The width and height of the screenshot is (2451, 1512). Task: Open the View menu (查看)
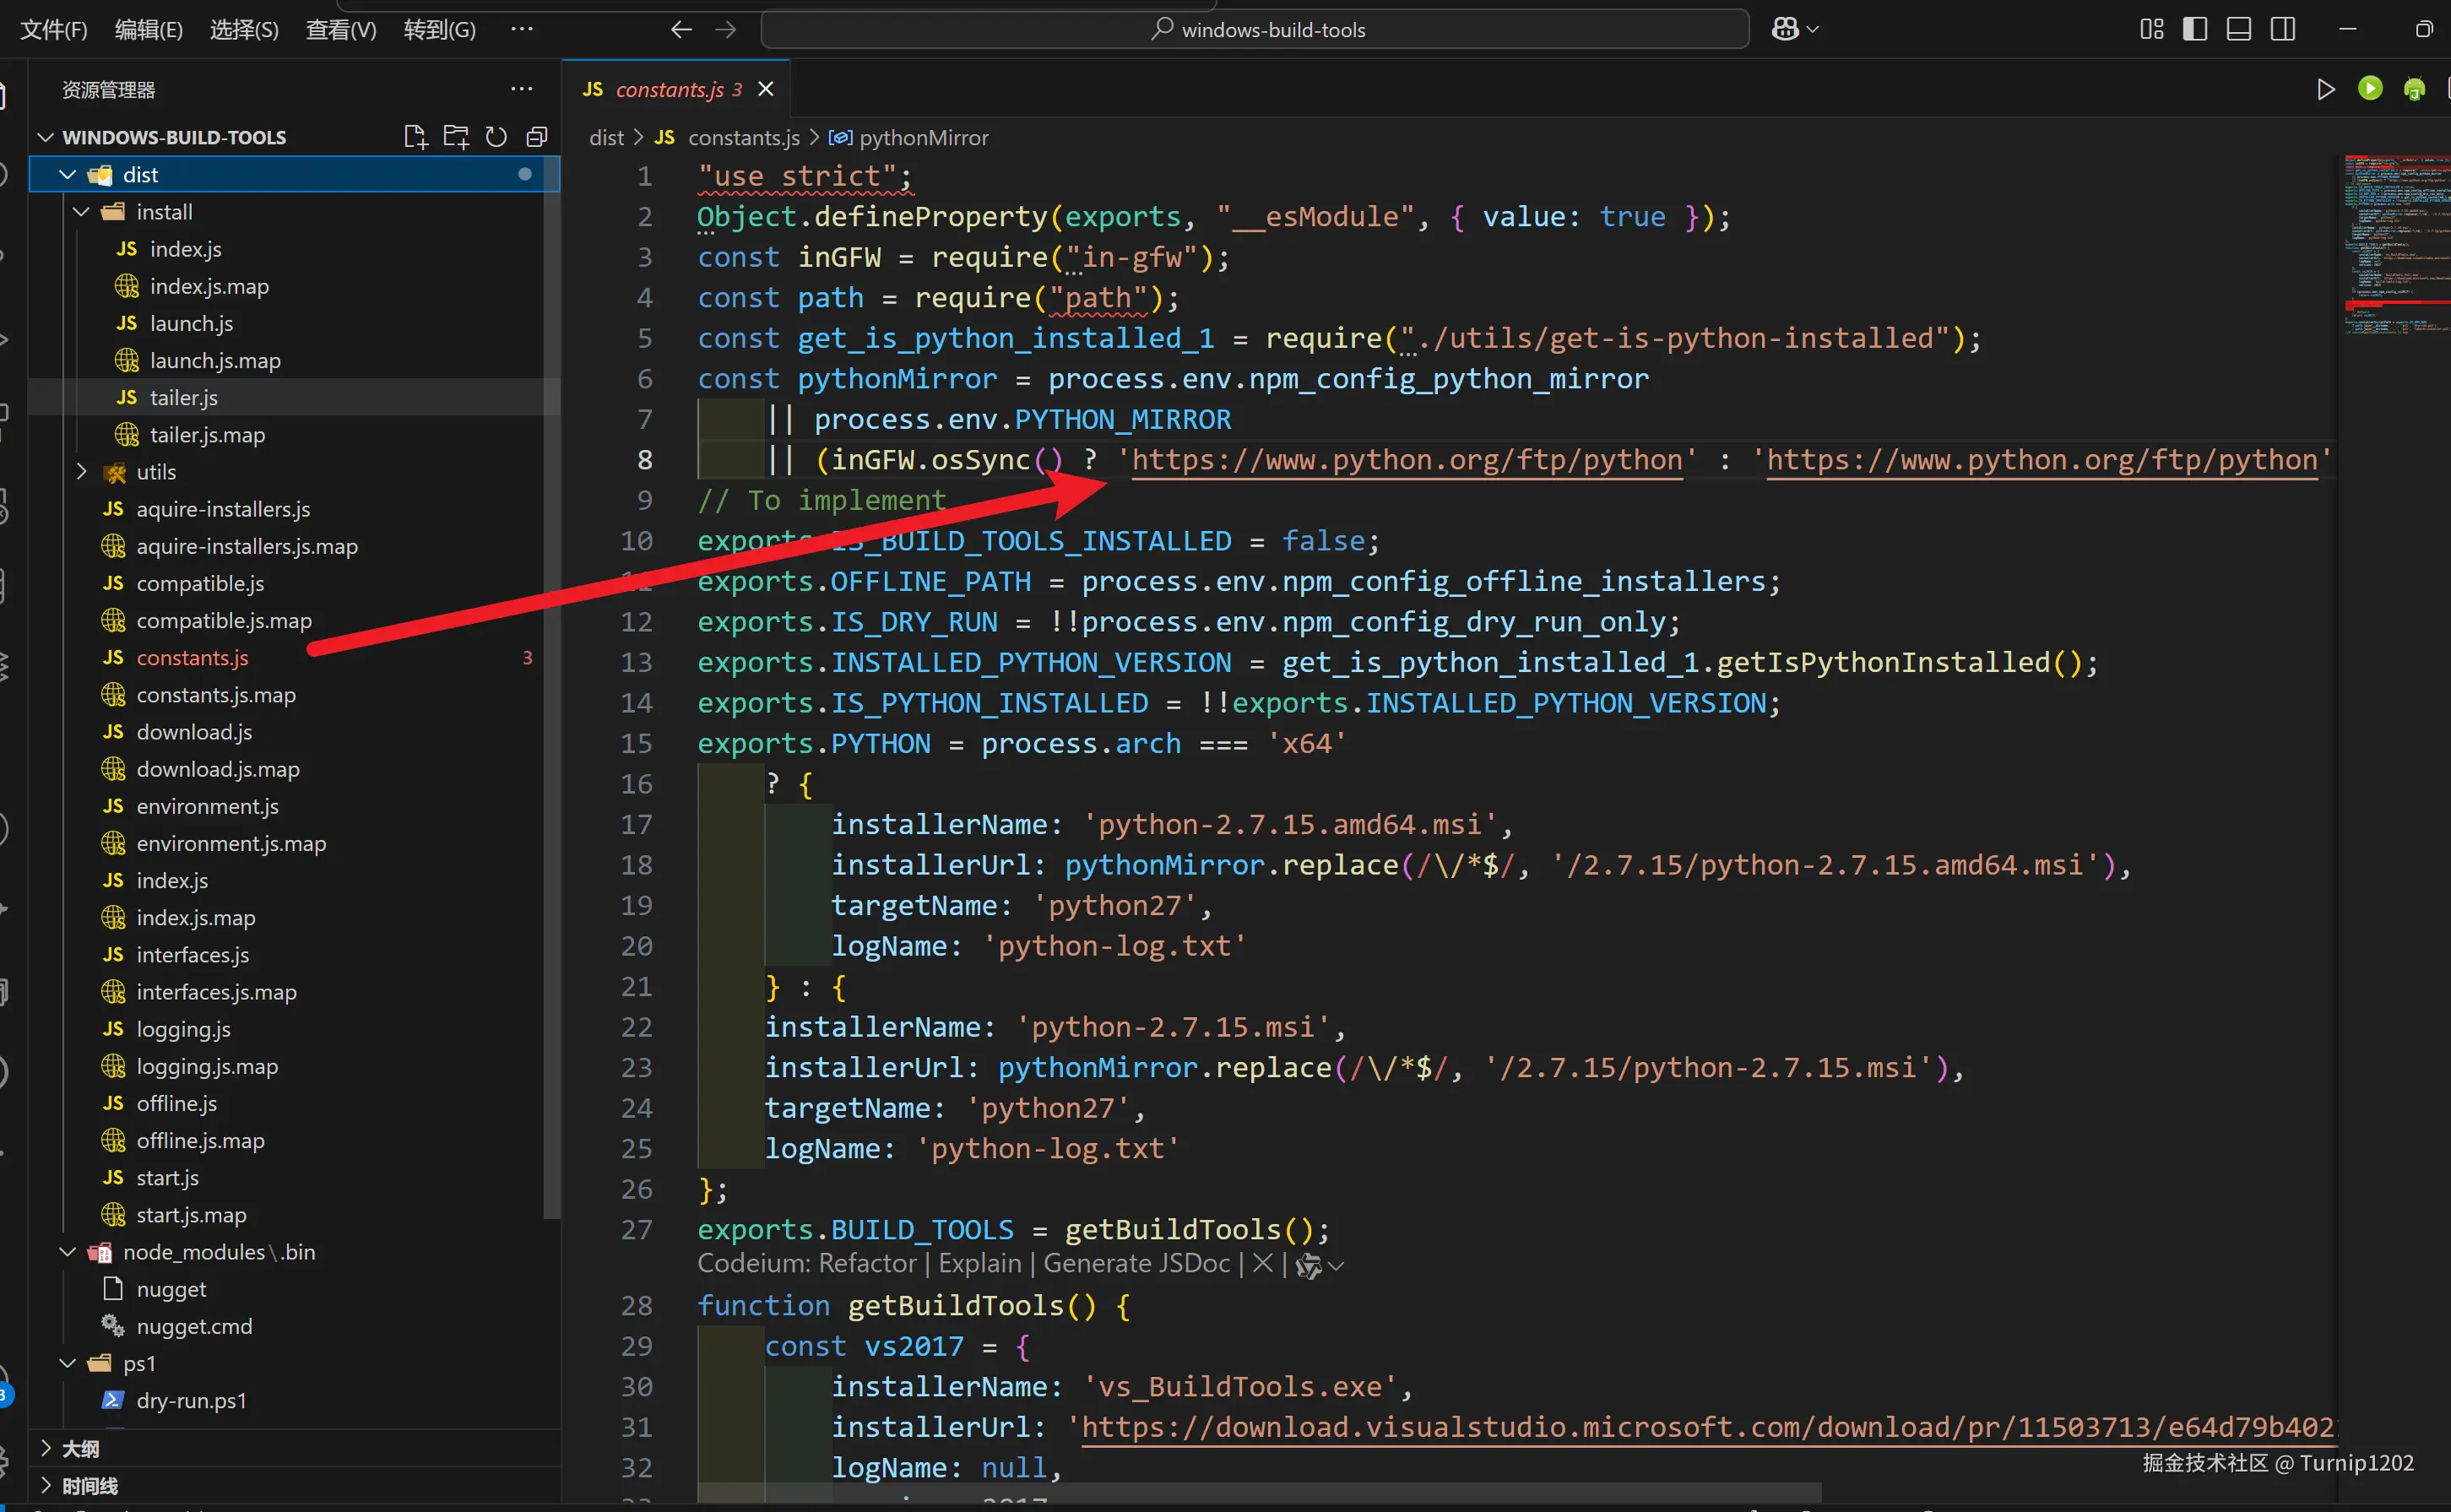pyautogui.click(x=341, y=30)
